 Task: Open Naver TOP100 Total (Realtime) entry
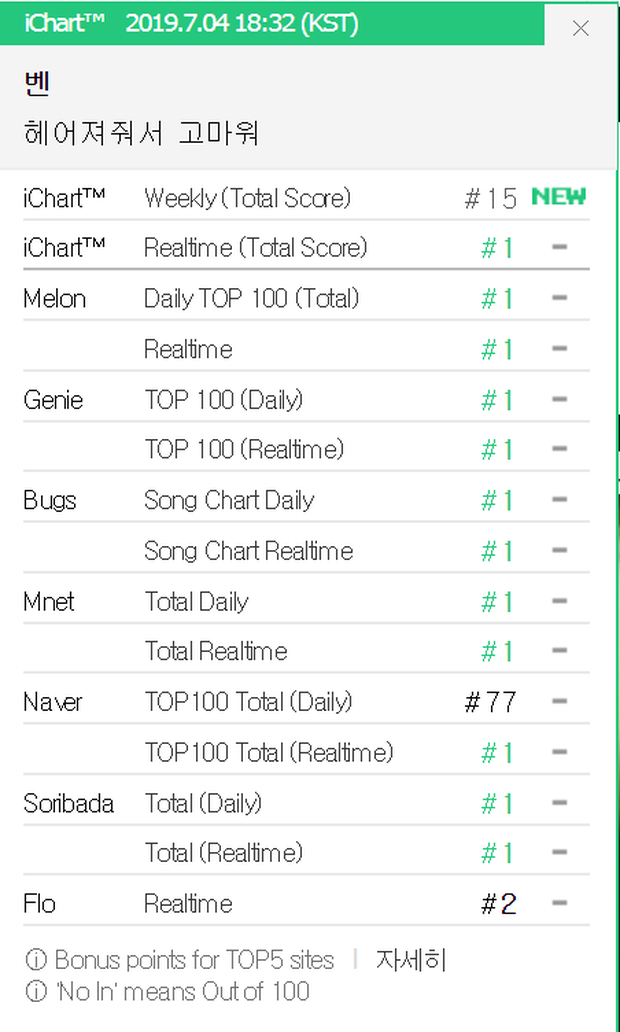coord(268,752)
